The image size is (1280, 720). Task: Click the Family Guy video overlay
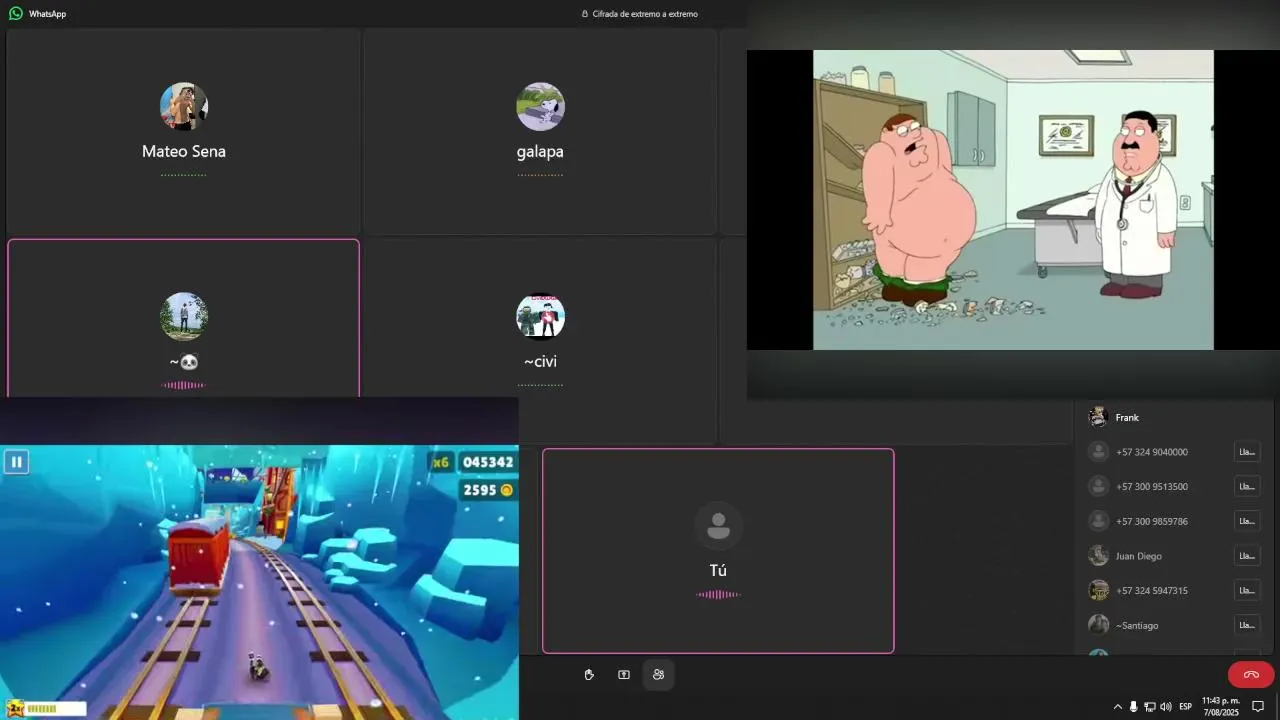[1013, 200]
